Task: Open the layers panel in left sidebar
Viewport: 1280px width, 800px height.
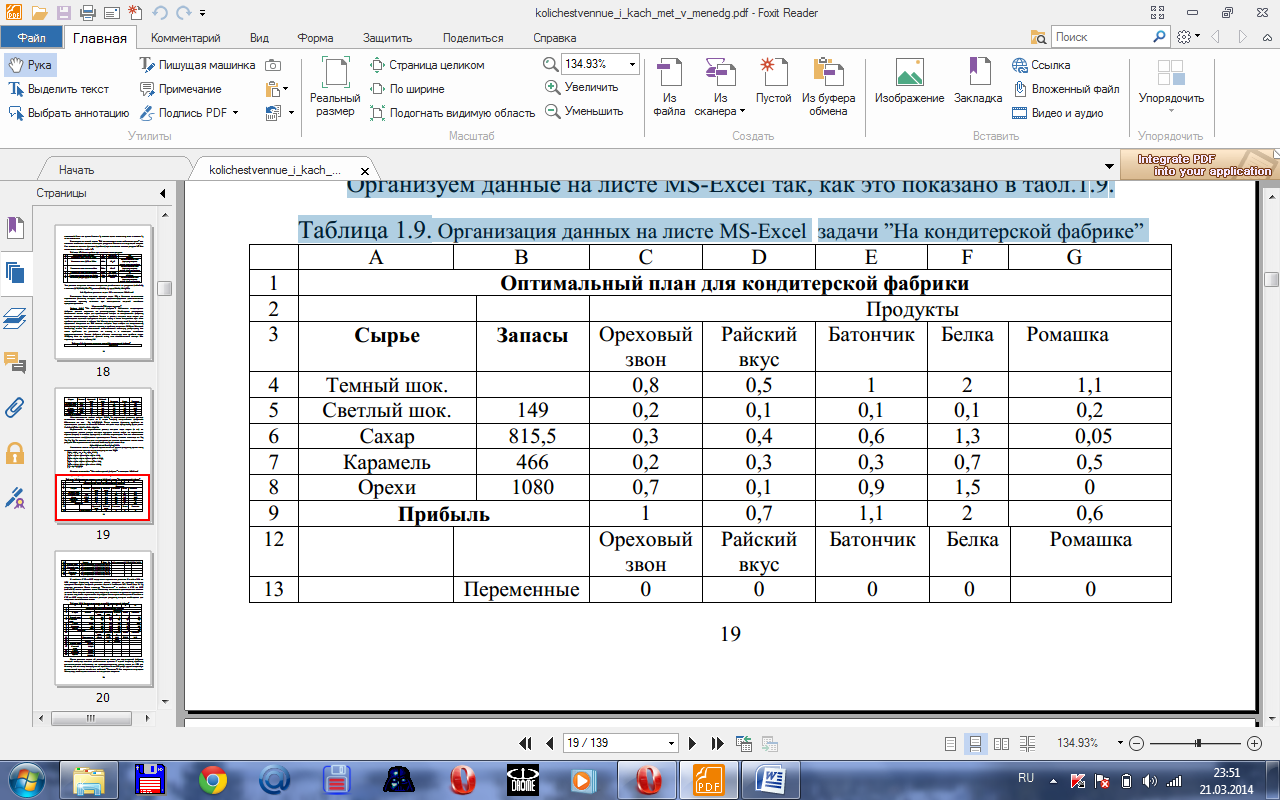Action: tap(15, 318)
